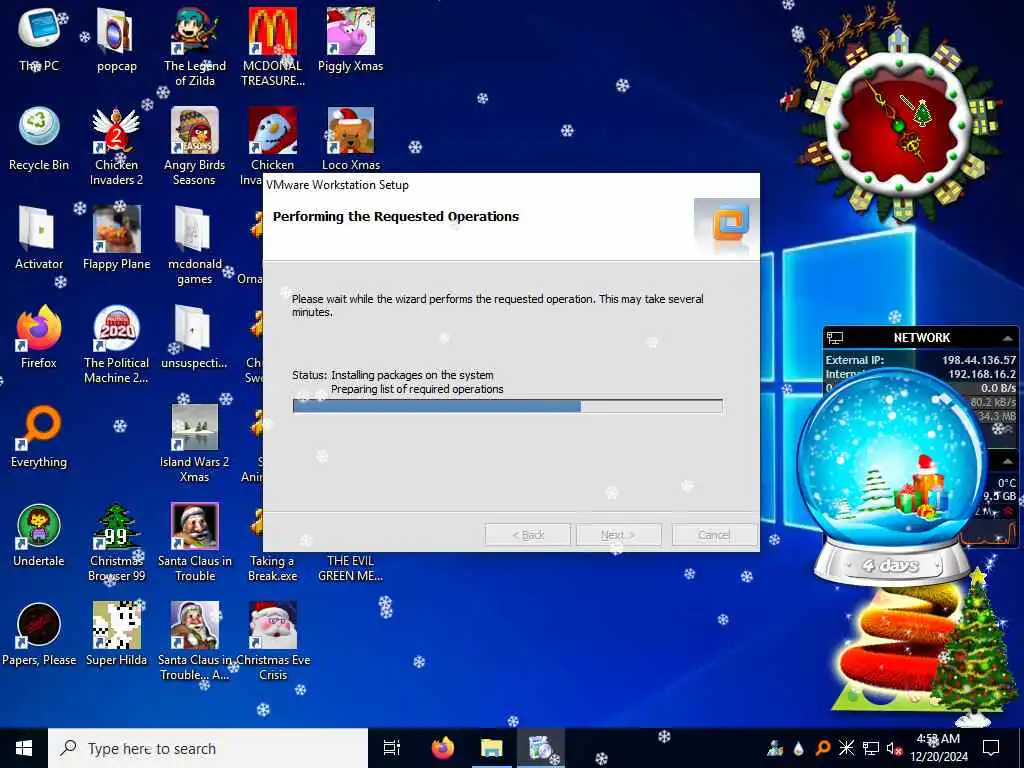Click the snowflake tray icon
This screenshot has width=1024, height=768.
[x=846, y=748]
